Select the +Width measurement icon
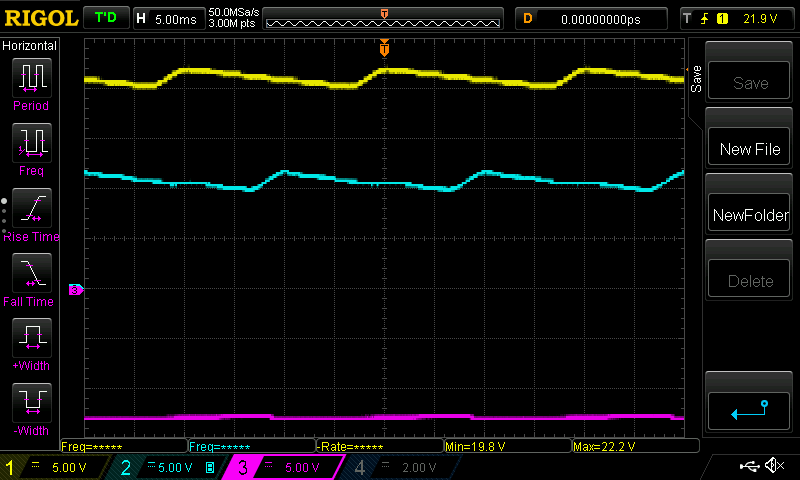 [30, 340]
